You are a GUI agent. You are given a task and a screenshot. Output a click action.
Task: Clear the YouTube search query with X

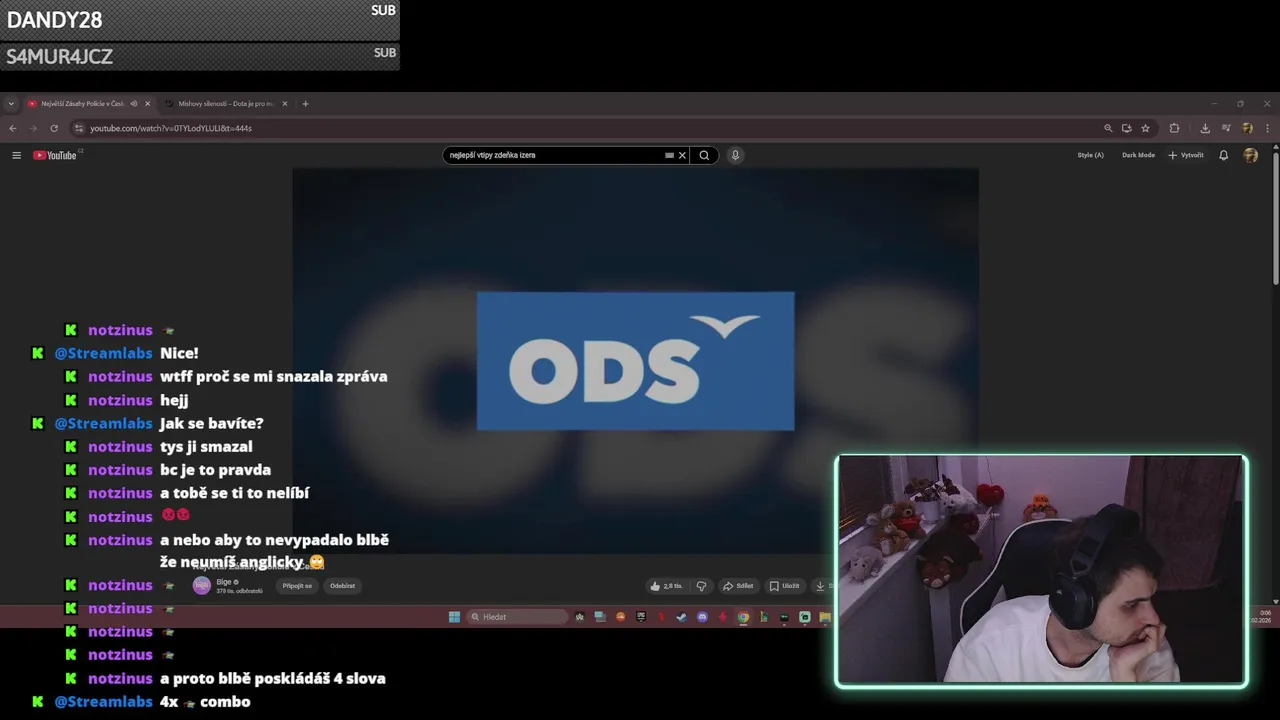682,155
